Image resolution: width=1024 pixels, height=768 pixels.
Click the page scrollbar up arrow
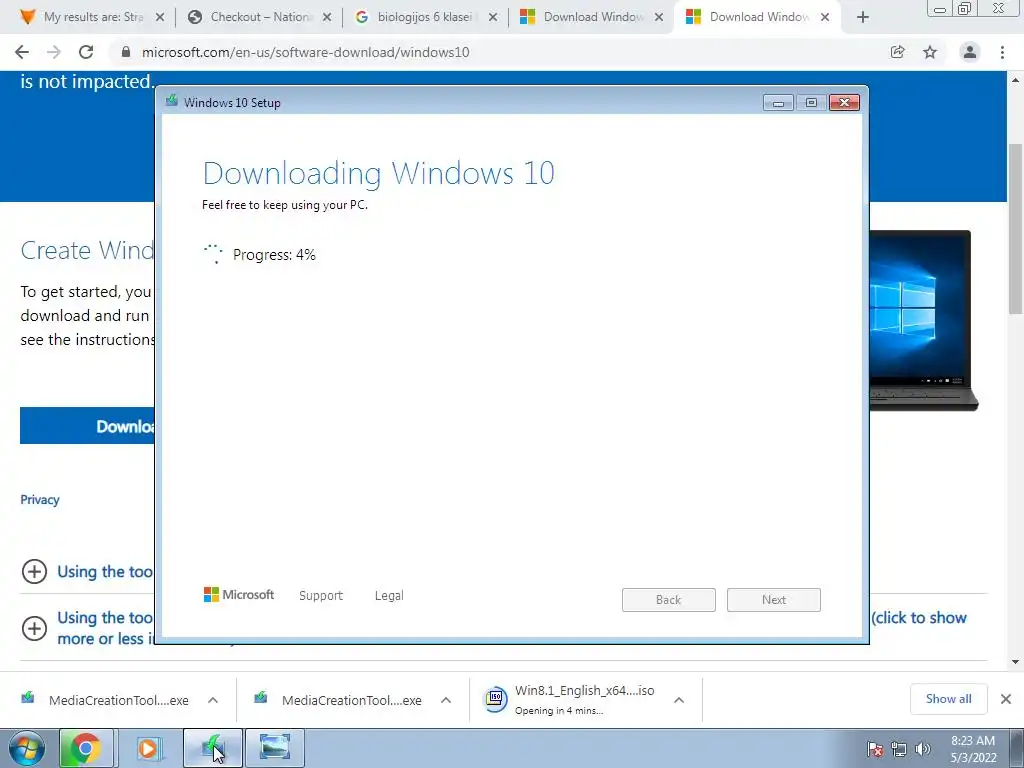(1015, 80)
